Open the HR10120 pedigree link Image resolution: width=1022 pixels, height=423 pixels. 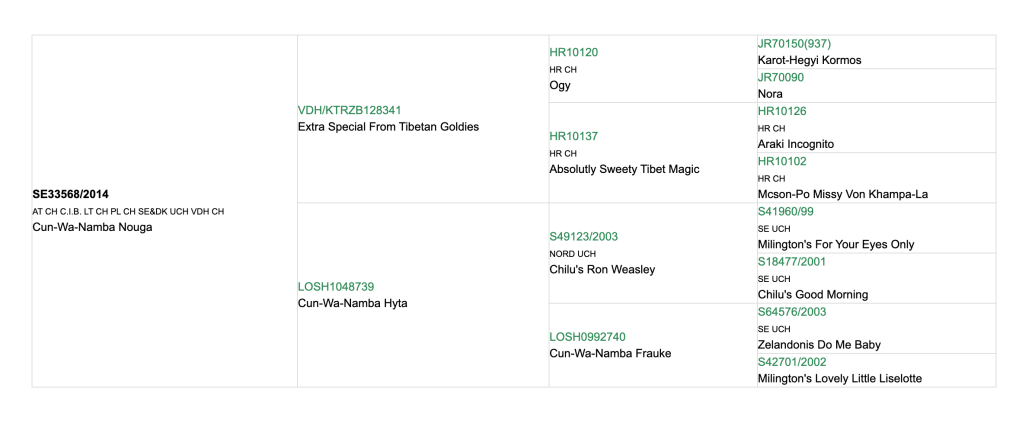click(x=573, y=52)
